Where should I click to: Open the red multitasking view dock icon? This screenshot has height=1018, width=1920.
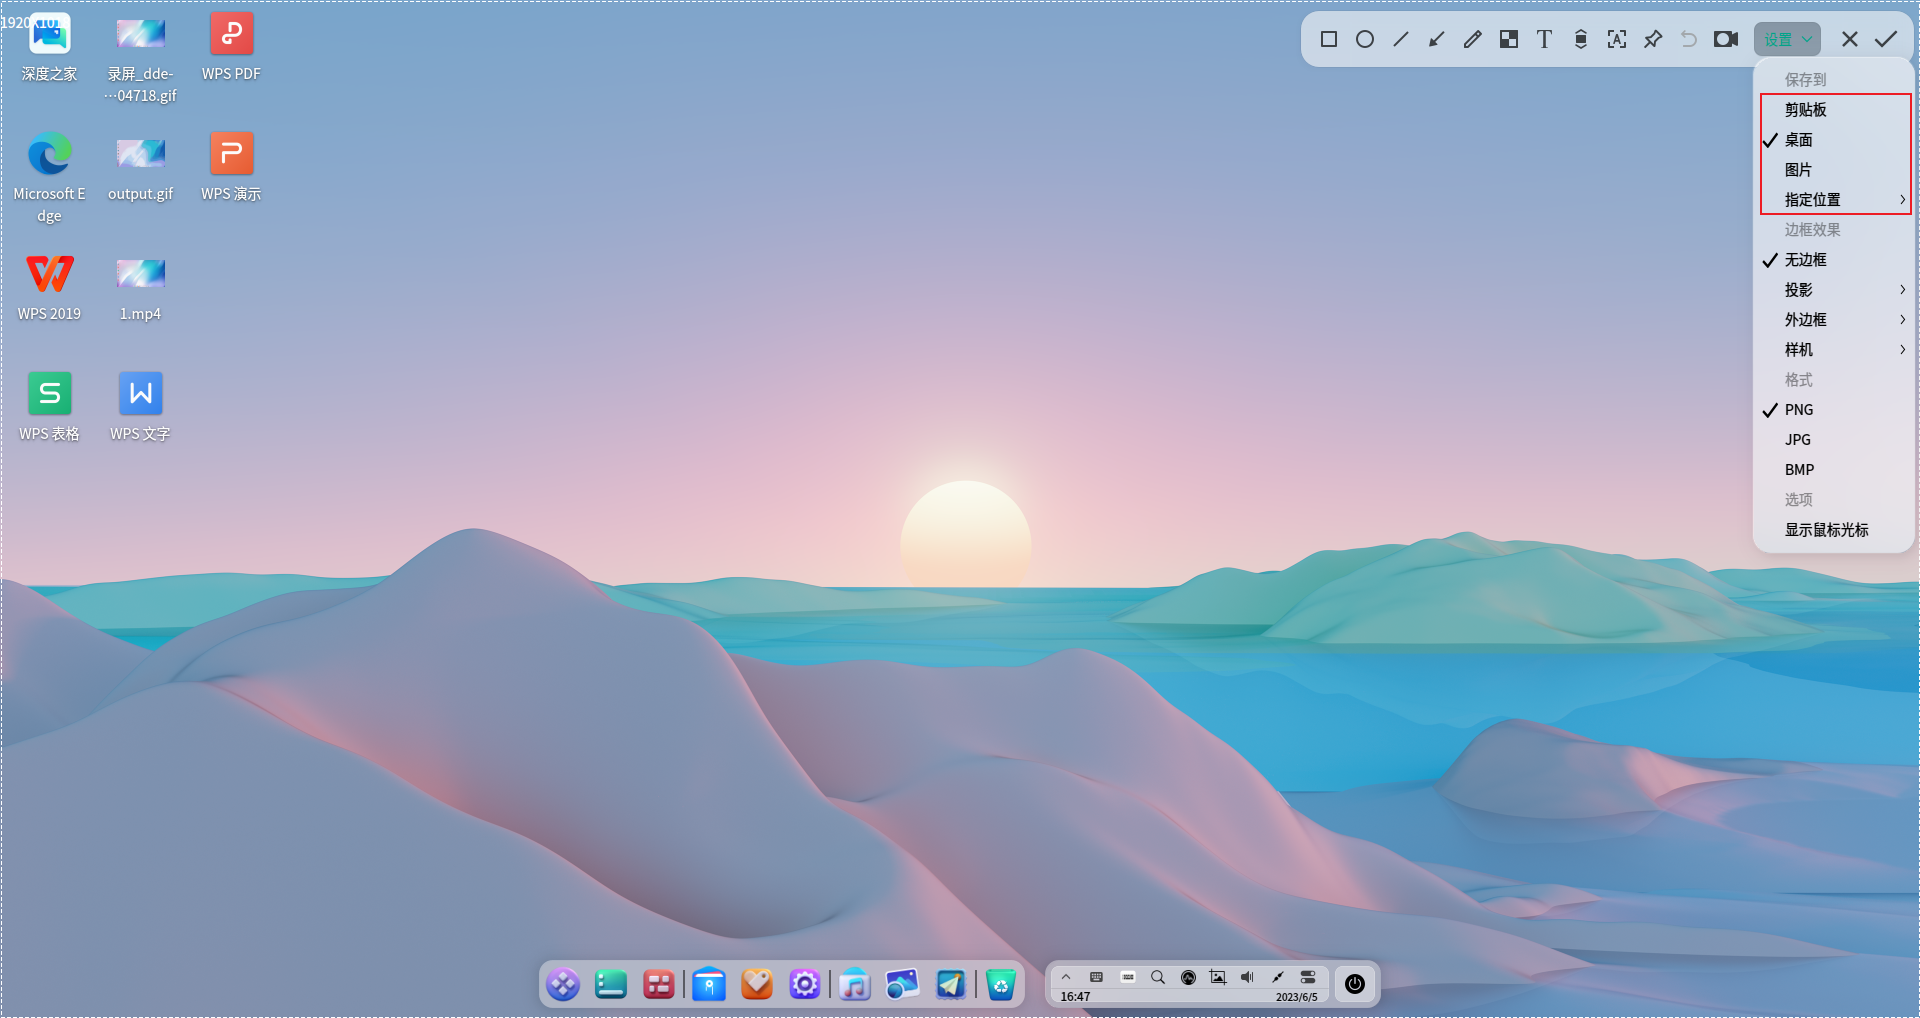tap(659, 985)
